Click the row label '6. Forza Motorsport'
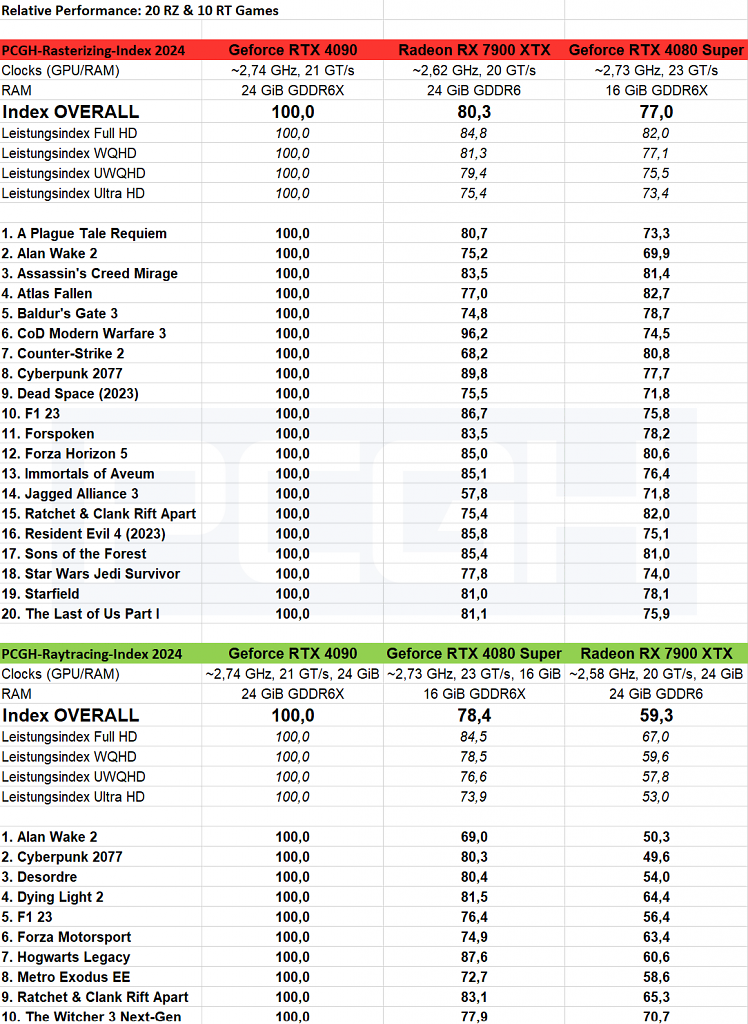The width and height of the screenshot is (748, 1024). tap(66, 937)
